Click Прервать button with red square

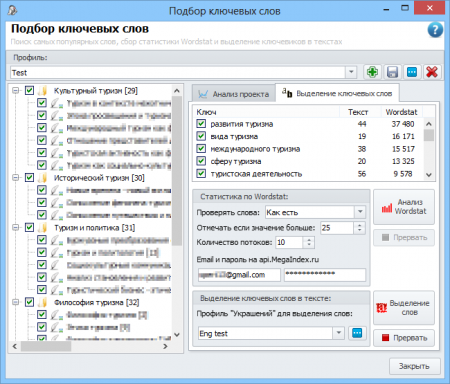(404, 338)
